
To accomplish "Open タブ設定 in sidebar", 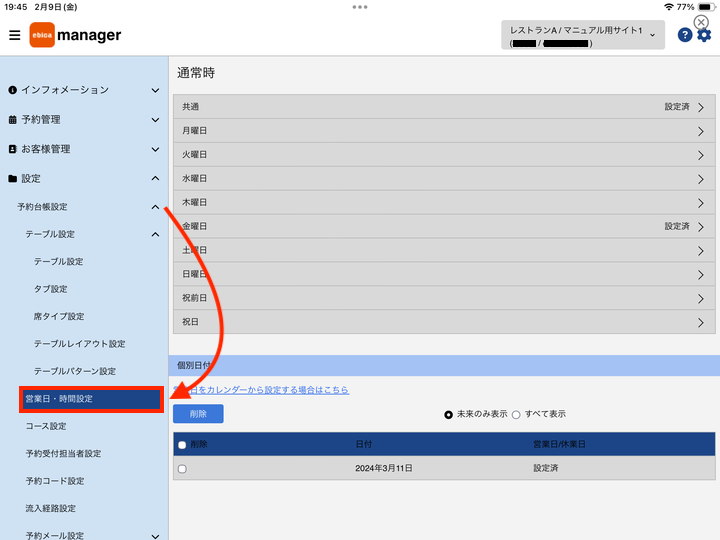I will tap(51, 289).
